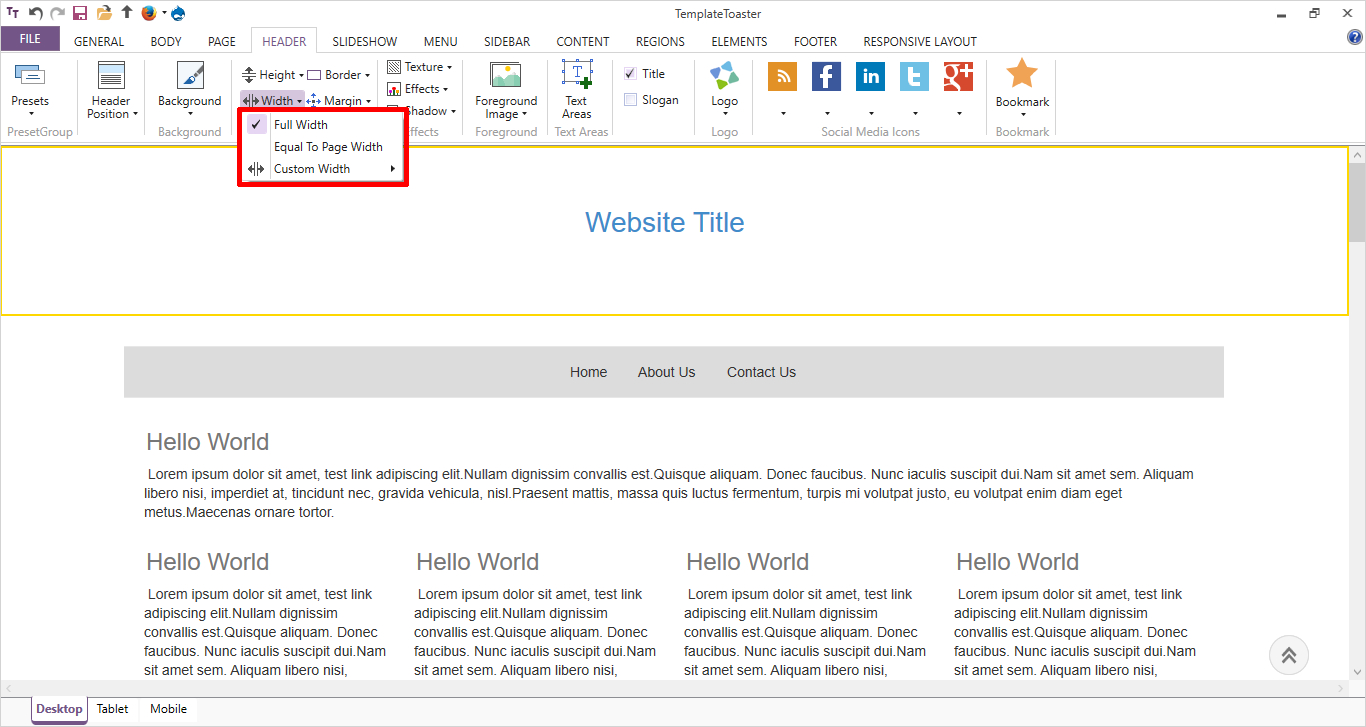Switch to Tablet view

click(112, 709)
